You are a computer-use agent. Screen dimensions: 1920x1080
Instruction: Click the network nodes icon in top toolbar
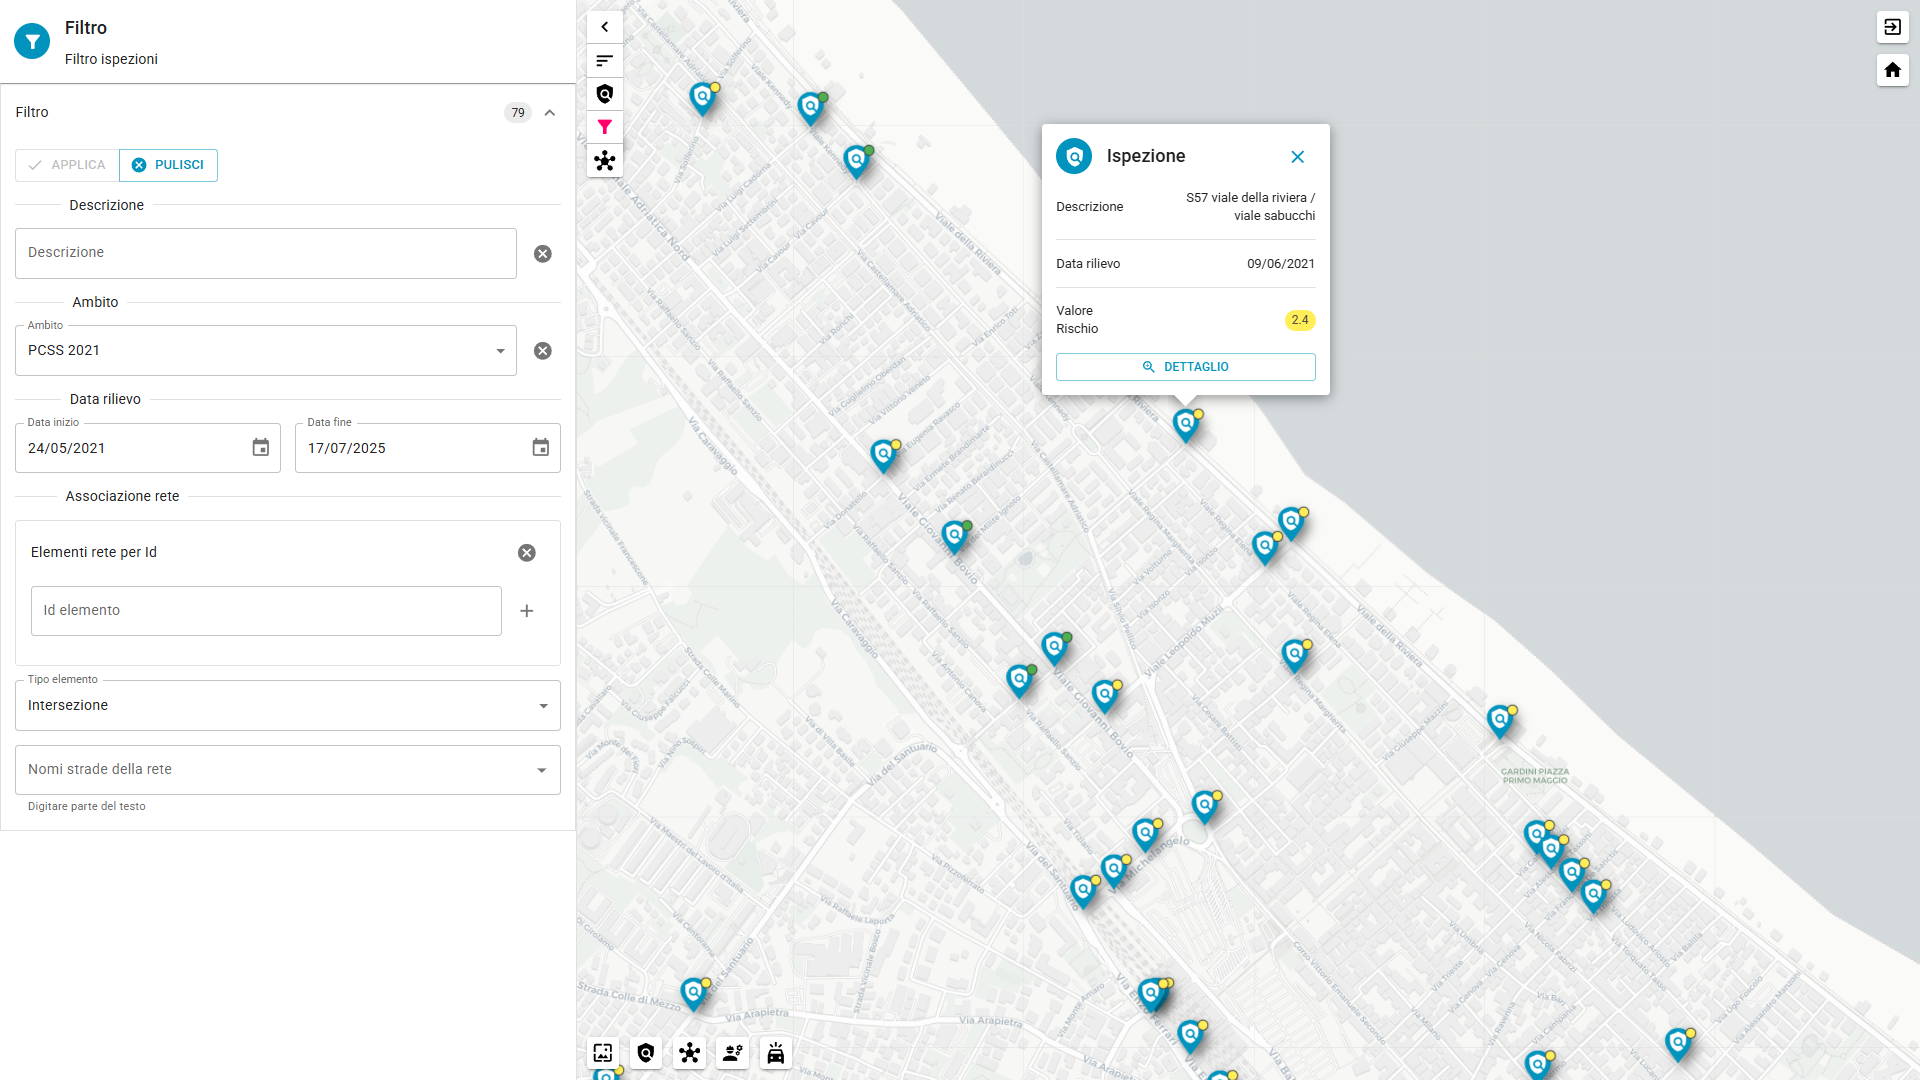(x=604, y=161)
